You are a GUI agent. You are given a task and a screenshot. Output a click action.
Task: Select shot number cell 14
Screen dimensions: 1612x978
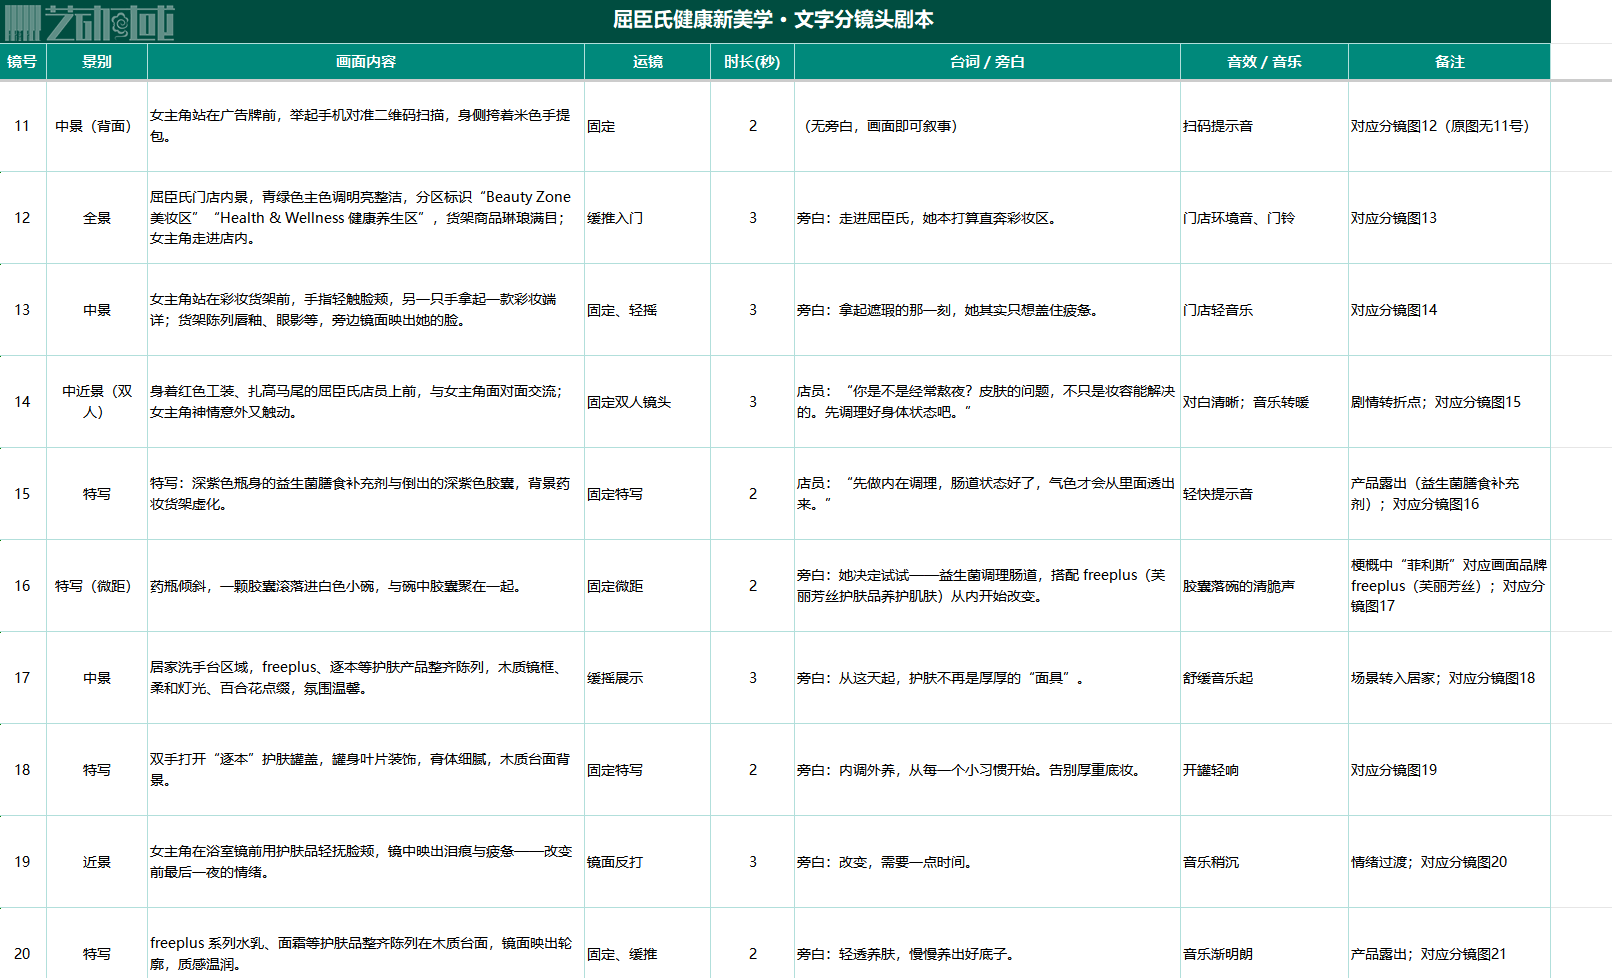[22, 402]
